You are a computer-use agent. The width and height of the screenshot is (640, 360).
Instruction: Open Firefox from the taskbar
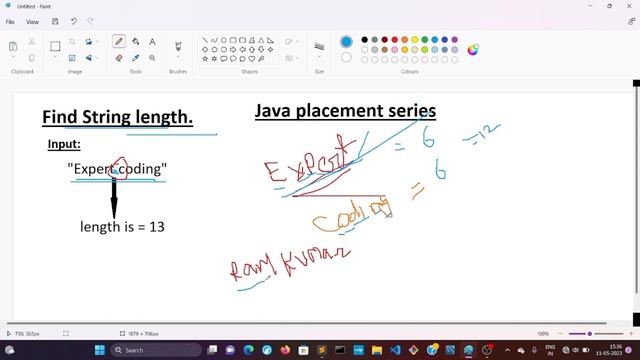(x=285, y=350)
